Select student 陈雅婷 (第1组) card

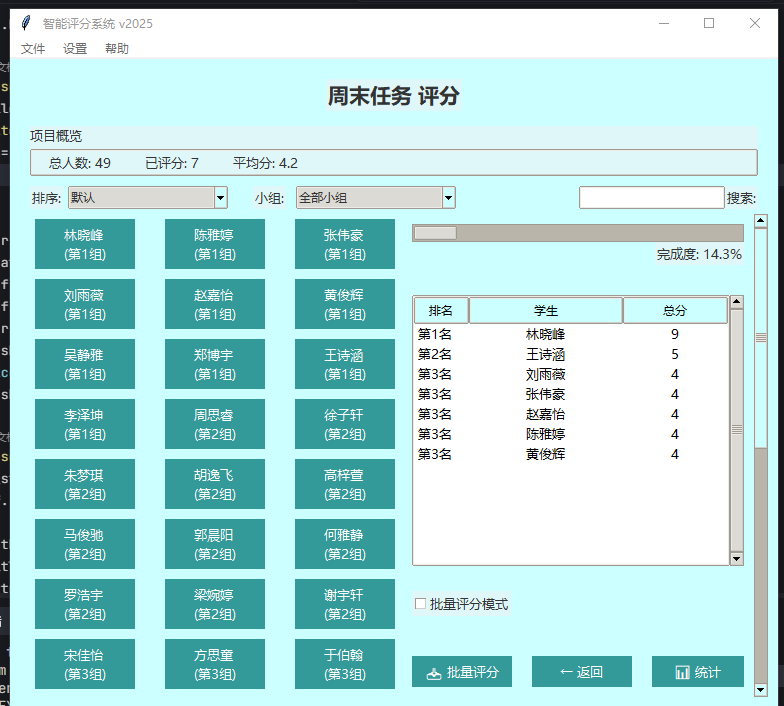pyautogui.click(x=215, y=244)
